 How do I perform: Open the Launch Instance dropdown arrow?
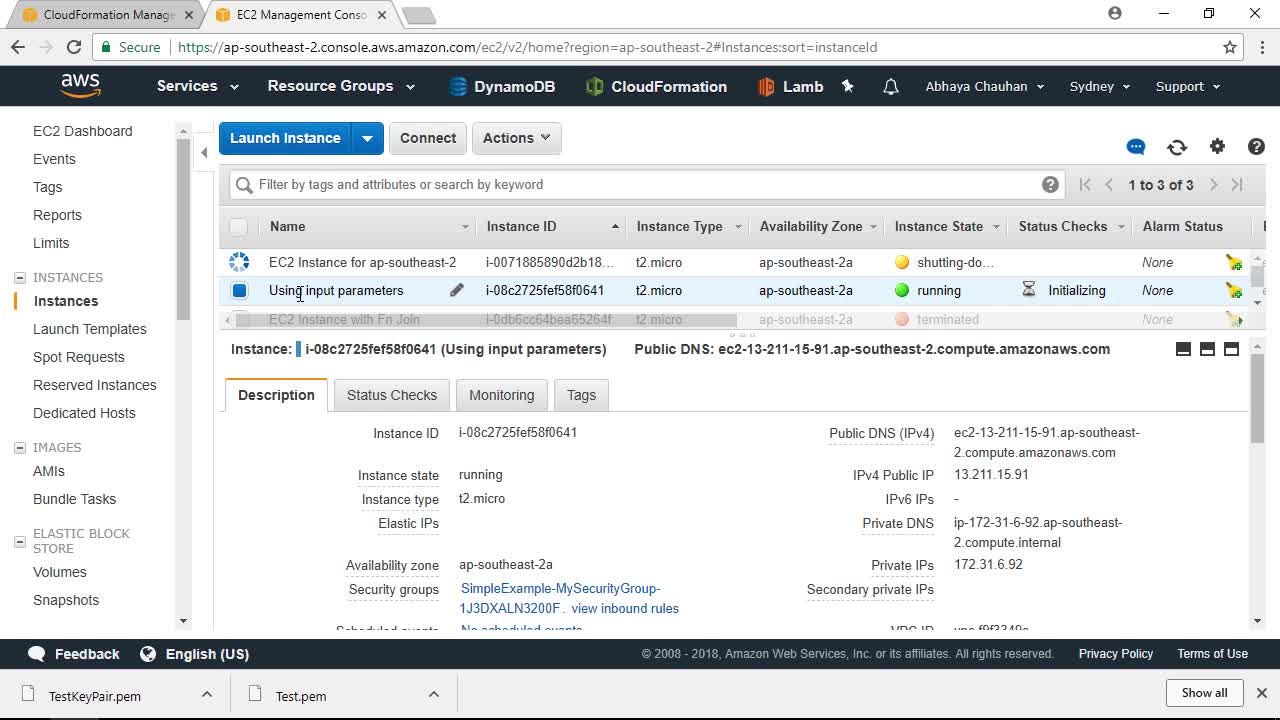367,138
